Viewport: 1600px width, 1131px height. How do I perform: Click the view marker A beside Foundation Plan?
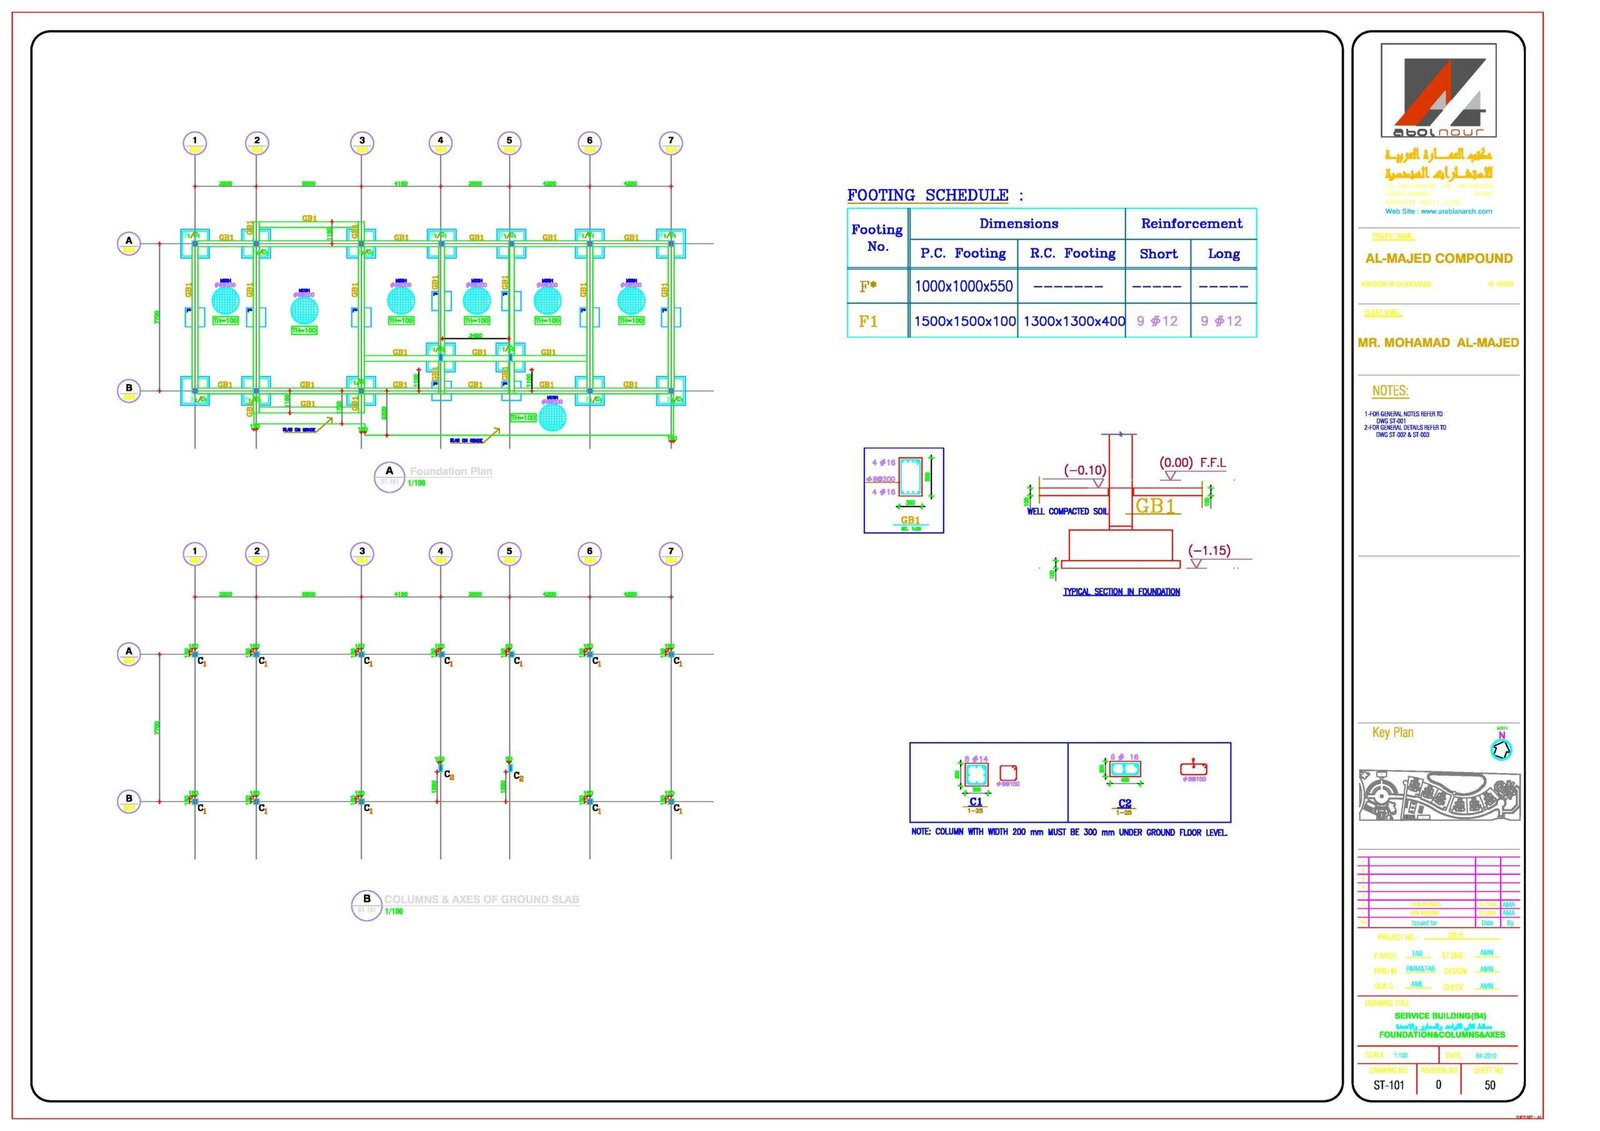389,476
